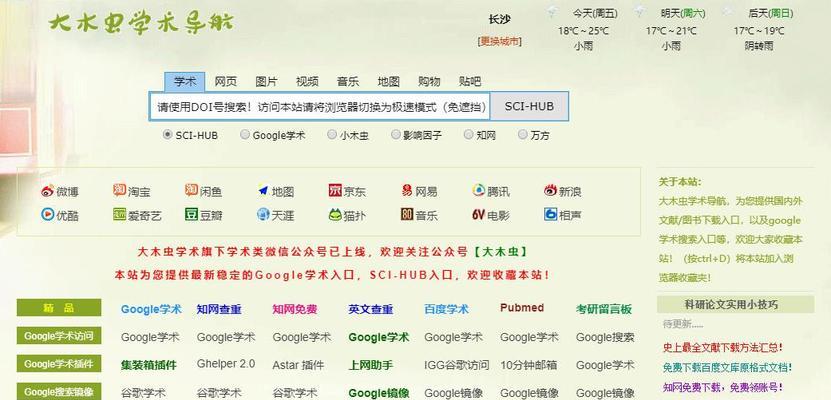Click the iQiyi (爱奇艺) icon
The width and height of the screenshot is (831, 400).
(x=119, y=215)
